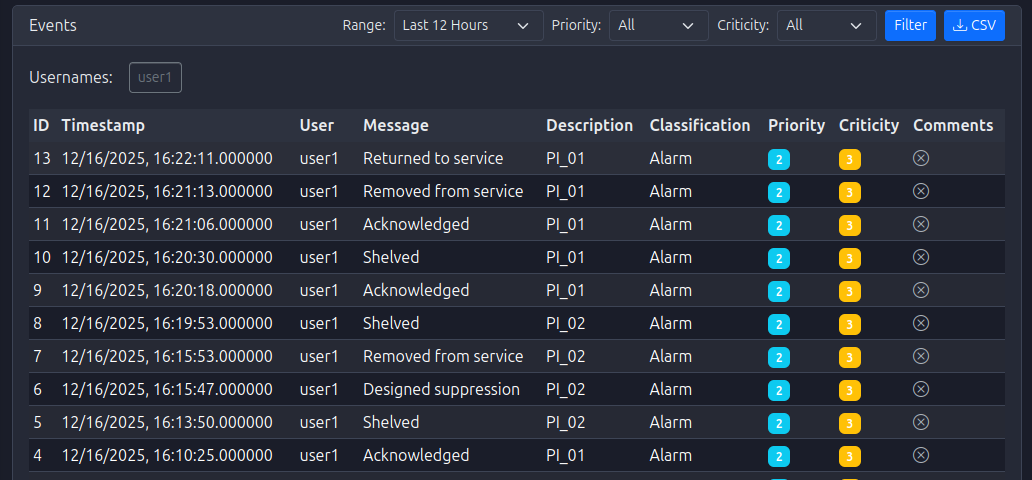
Task: Open comments icon for event ID 10
Action: 921,257
